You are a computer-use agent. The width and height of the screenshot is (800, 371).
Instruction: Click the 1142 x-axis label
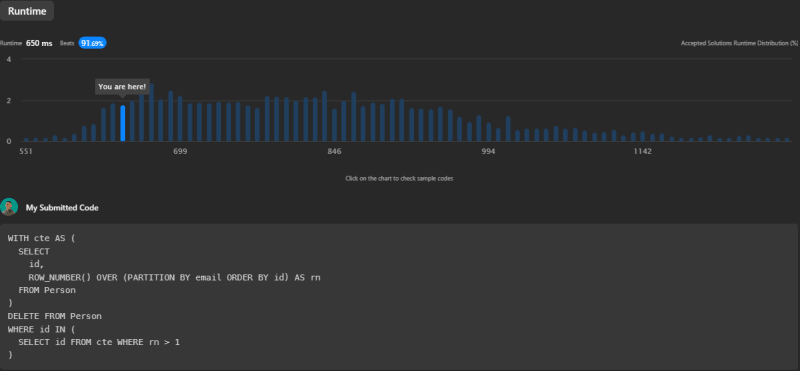643,152
